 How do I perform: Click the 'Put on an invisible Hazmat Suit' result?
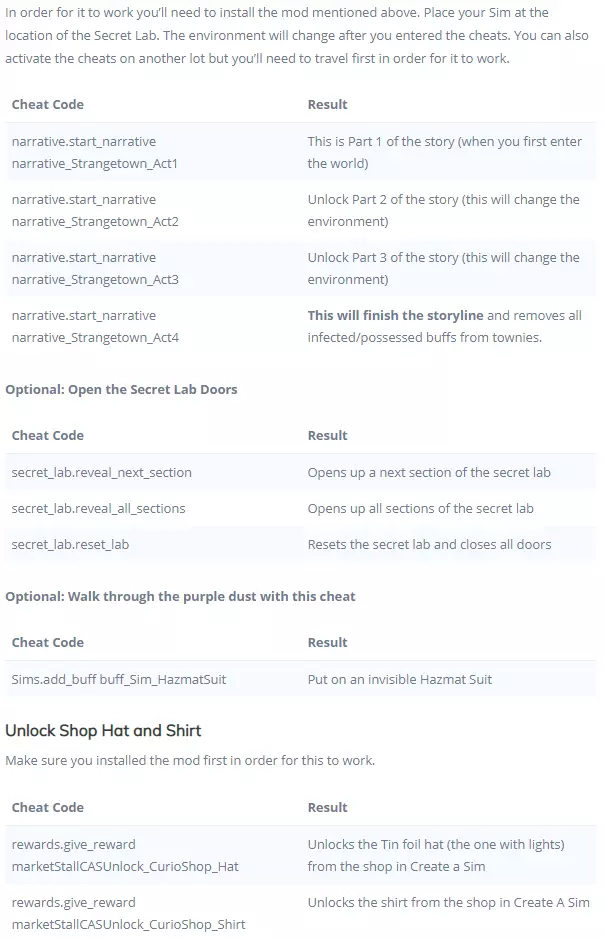coord(400,679)
